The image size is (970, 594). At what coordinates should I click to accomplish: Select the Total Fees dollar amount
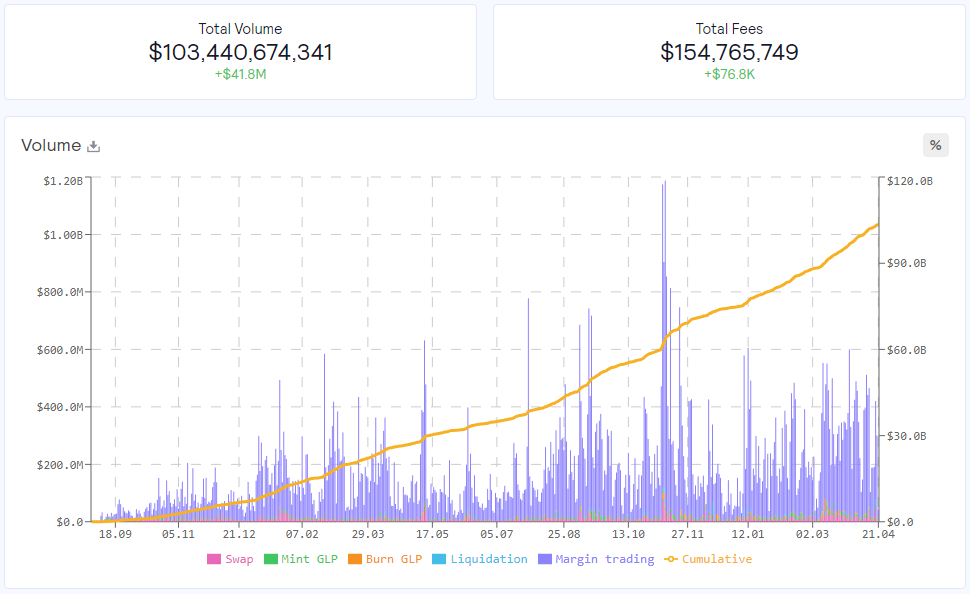pos(729,52)
